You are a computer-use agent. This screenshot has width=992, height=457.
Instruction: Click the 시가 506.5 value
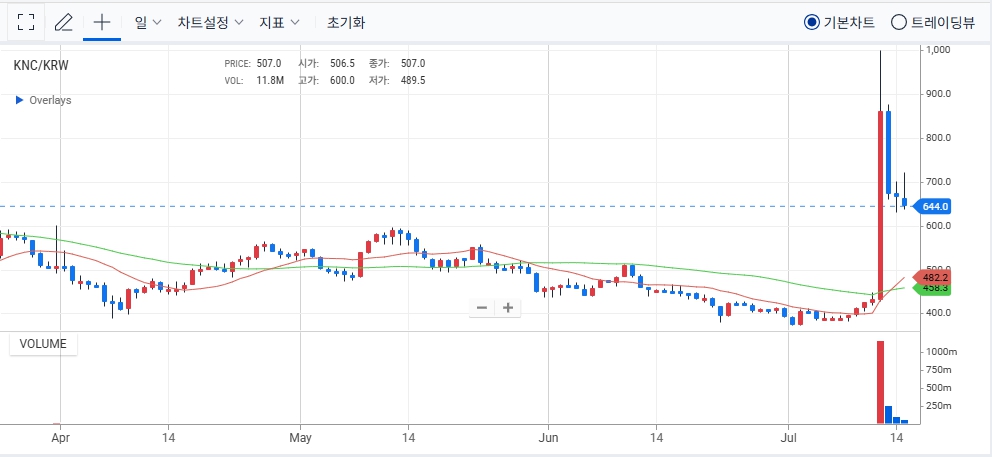342,63
